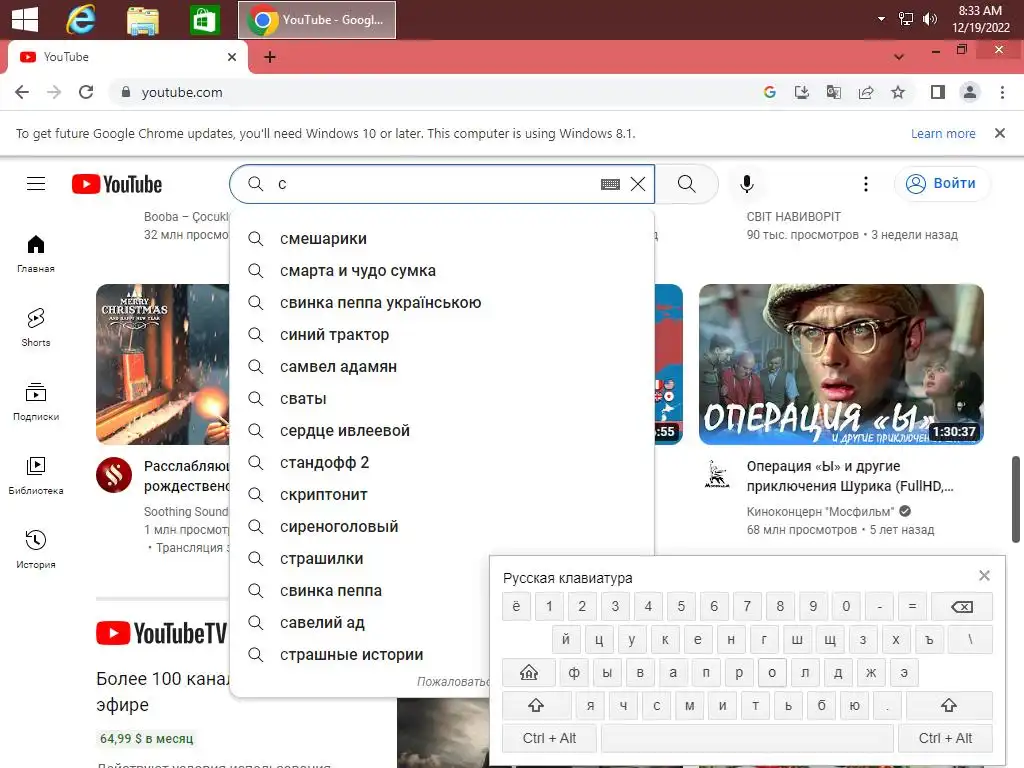This screenshot has height=768, width=1024.
Task: Go to the Главная home section
Action: point(36,254)
